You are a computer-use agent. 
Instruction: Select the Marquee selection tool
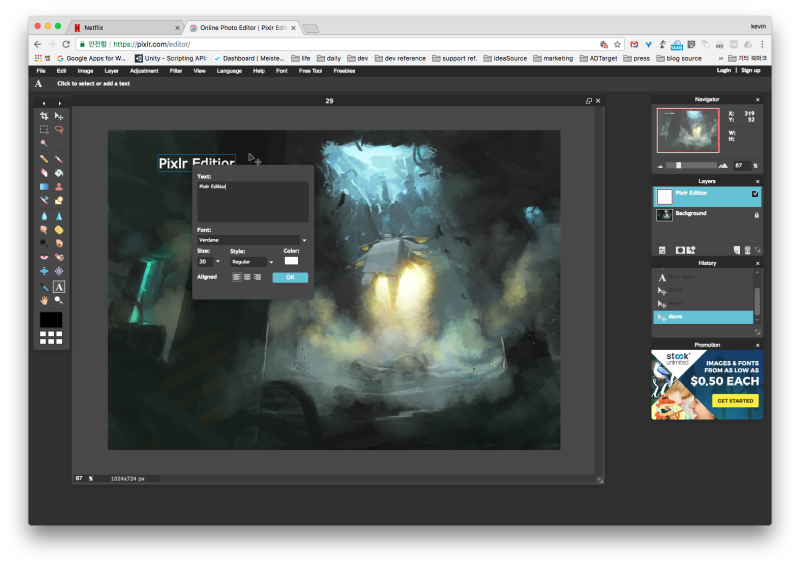pyautogui.click(x=44, y=130)
